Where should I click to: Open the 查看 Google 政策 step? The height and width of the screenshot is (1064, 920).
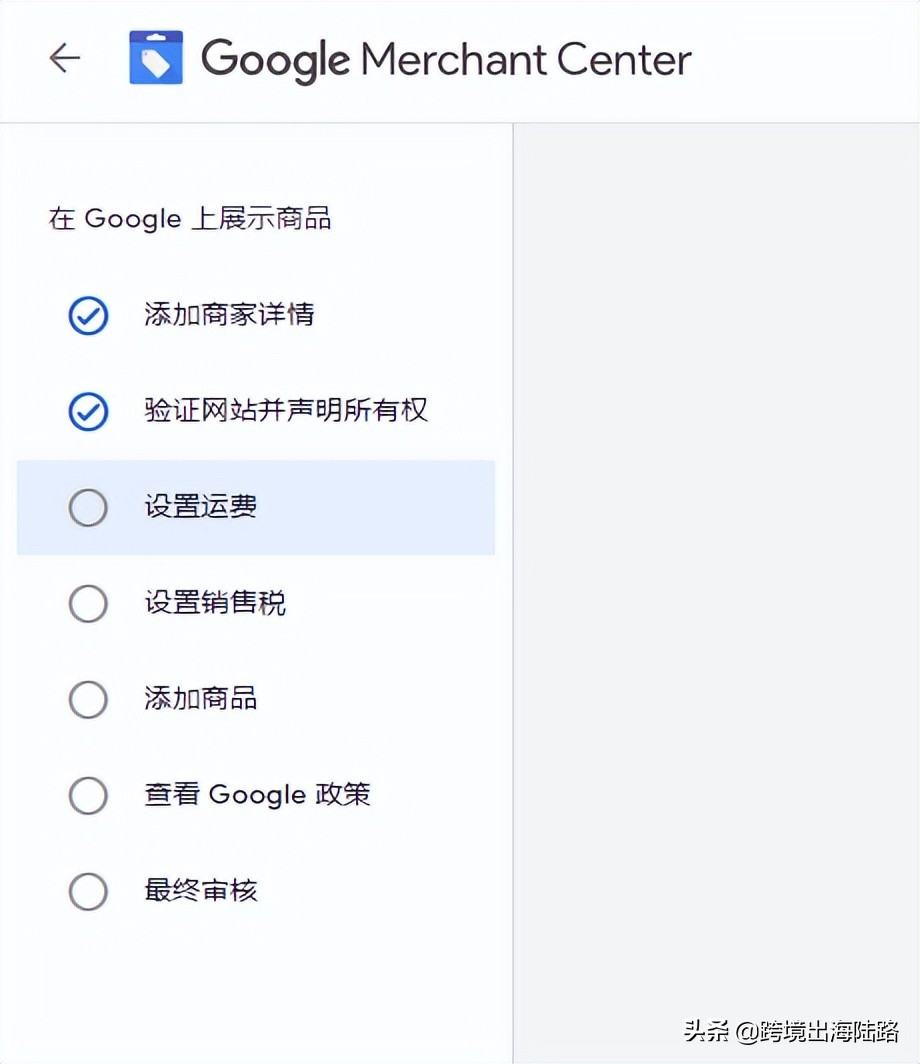[258, 796]
